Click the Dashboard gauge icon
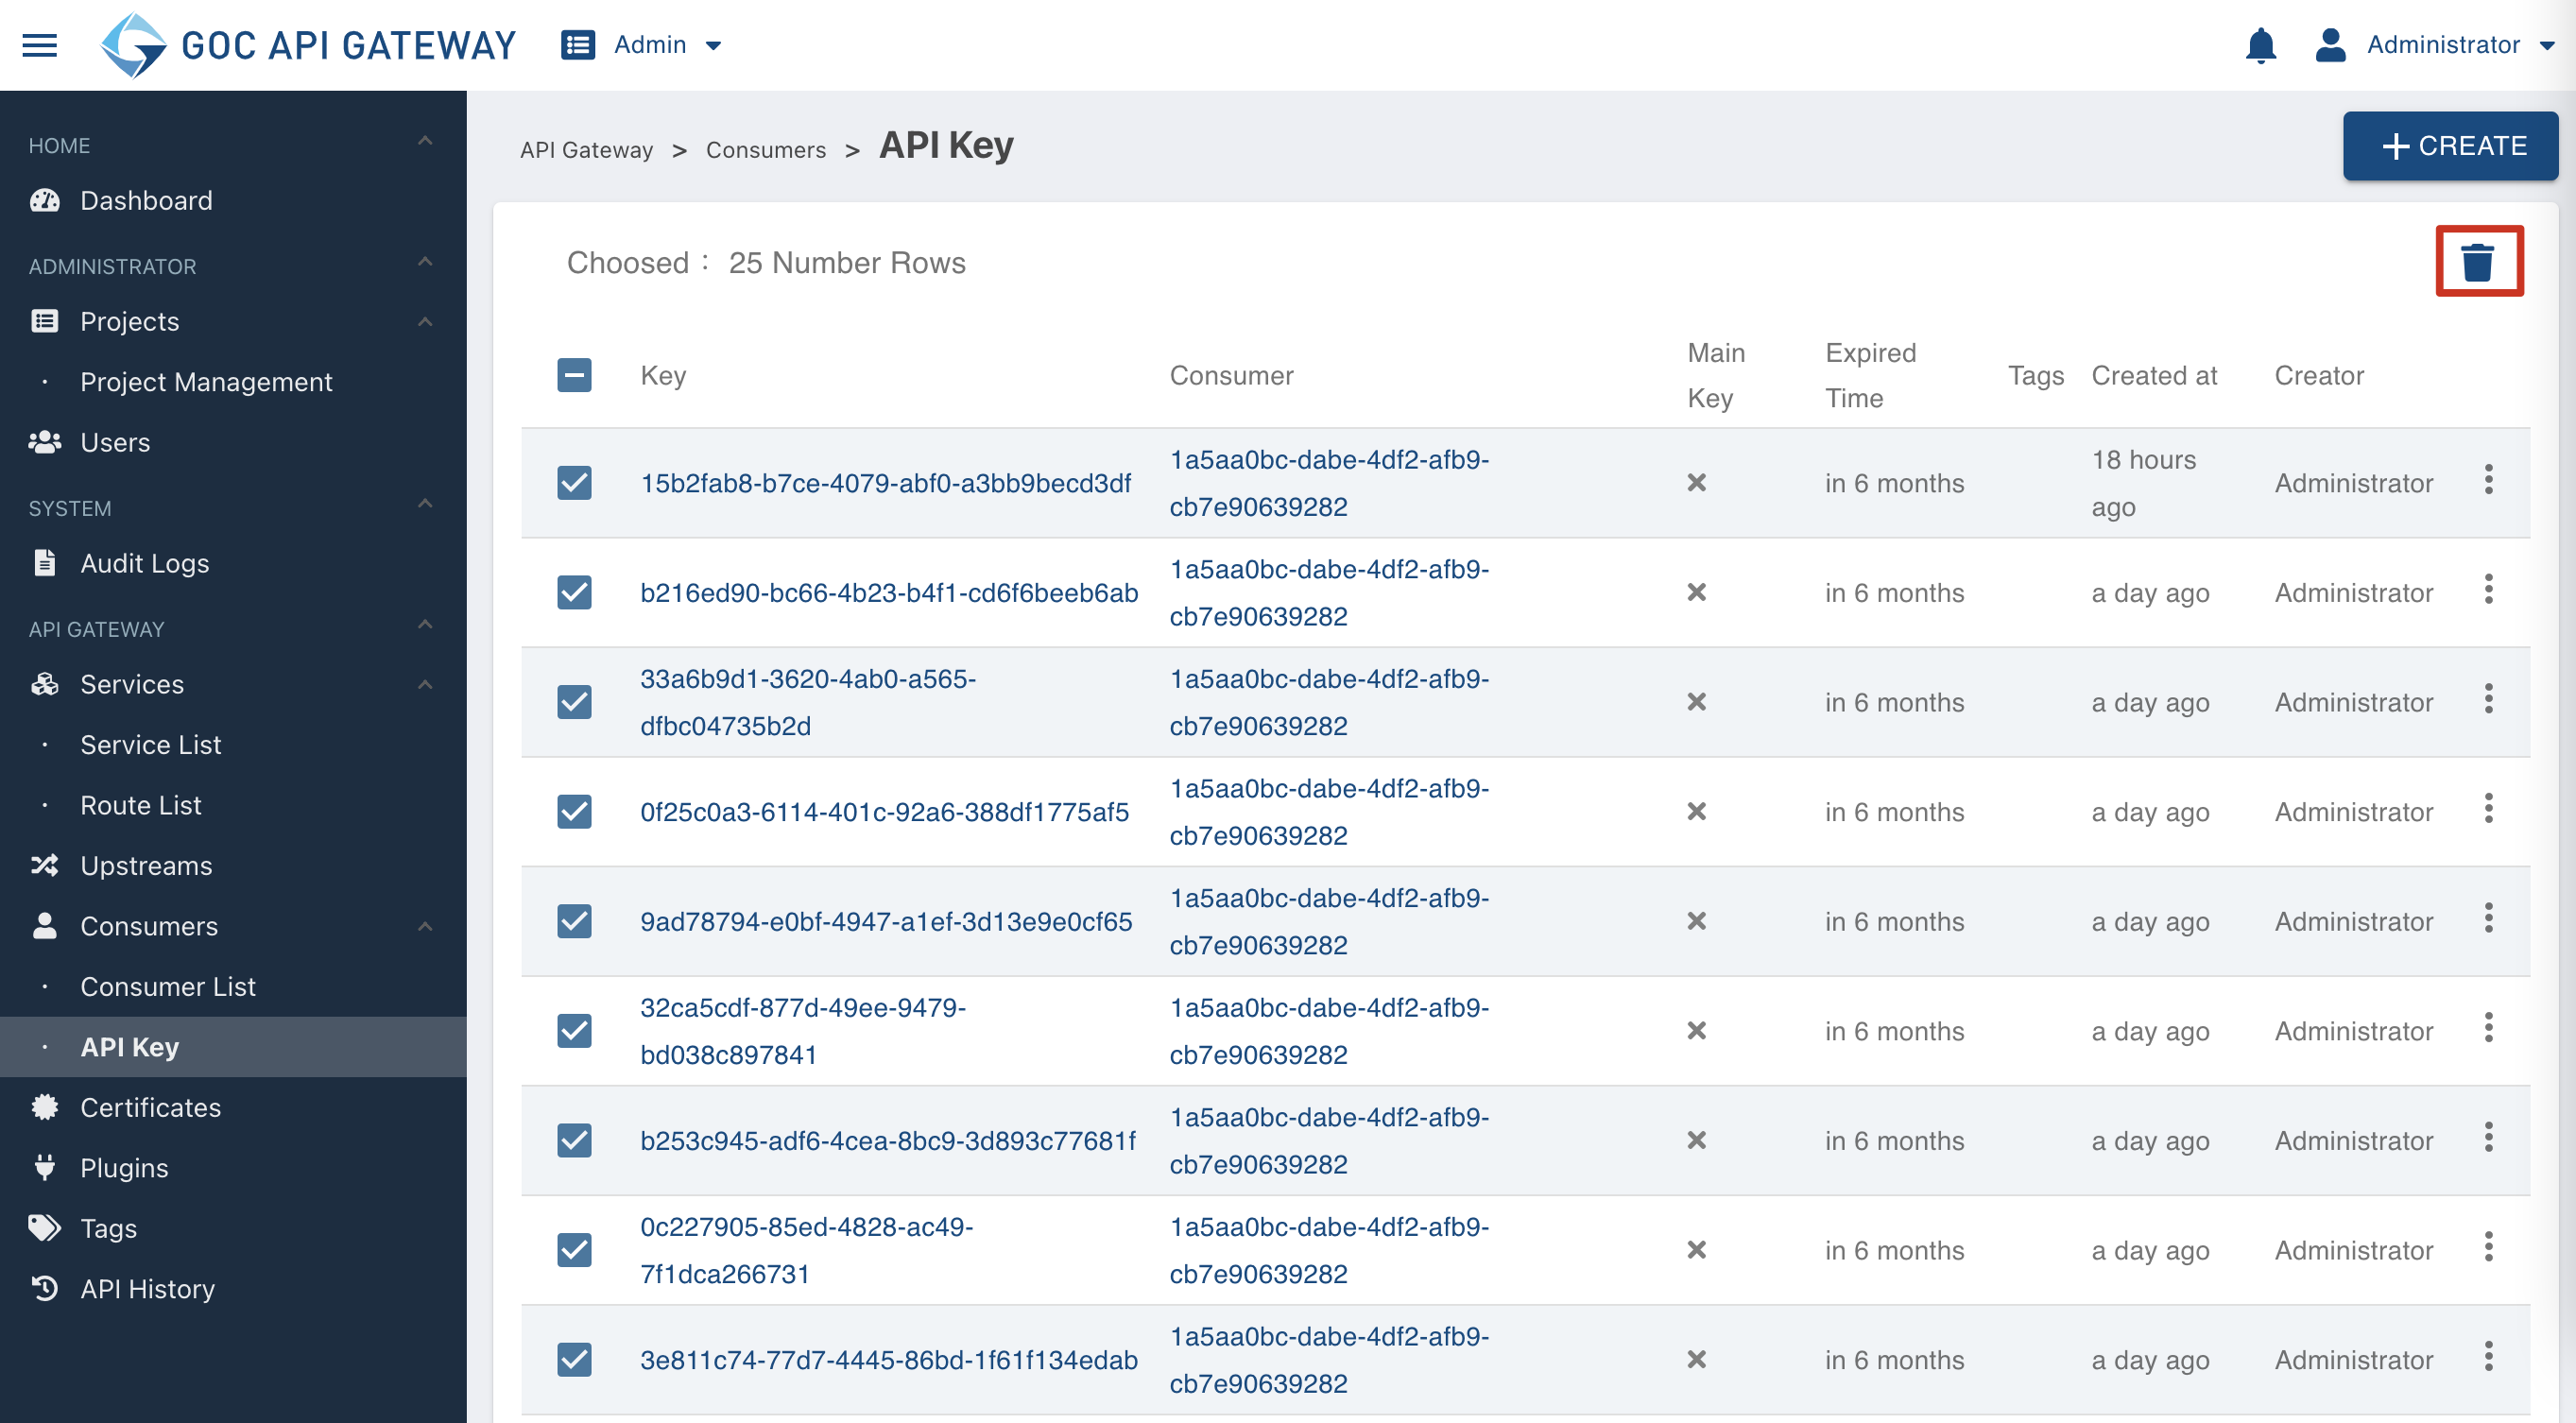The height and width of the screenshot is (1423, 2576). coord(45,200)
